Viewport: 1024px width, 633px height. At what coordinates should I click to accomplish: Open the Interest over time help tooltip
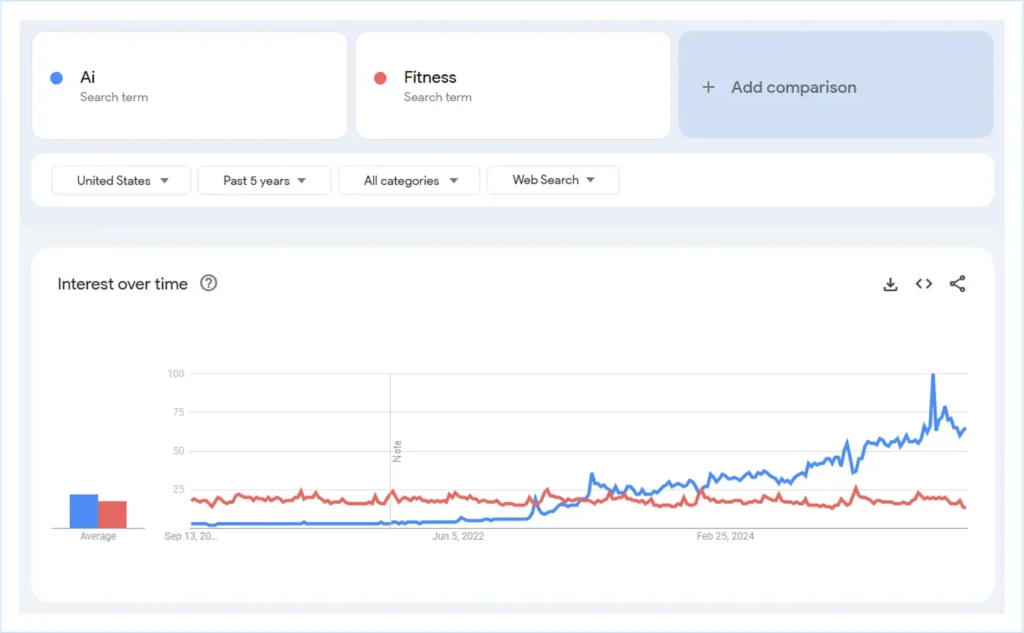click(209, 284)
